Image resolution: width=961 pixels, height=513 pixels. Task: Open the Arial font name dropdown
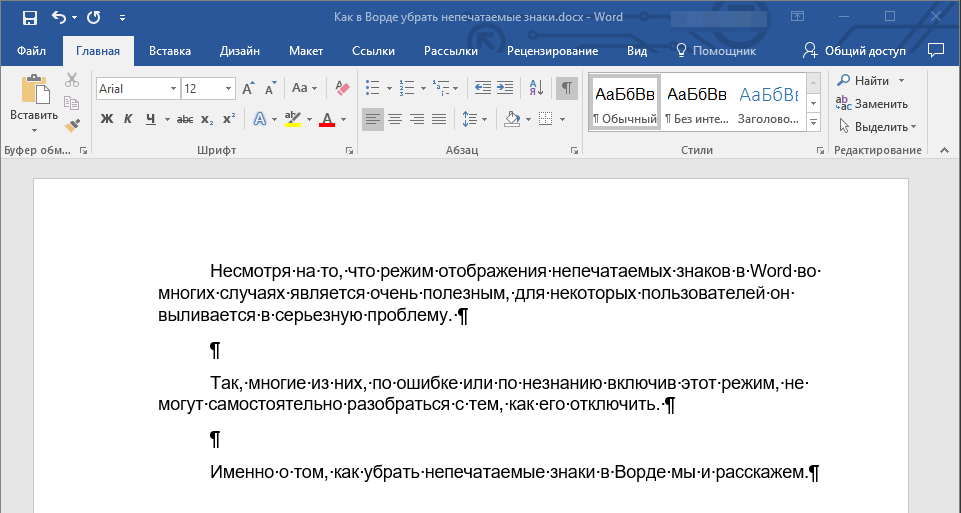(x=173, y=89)
